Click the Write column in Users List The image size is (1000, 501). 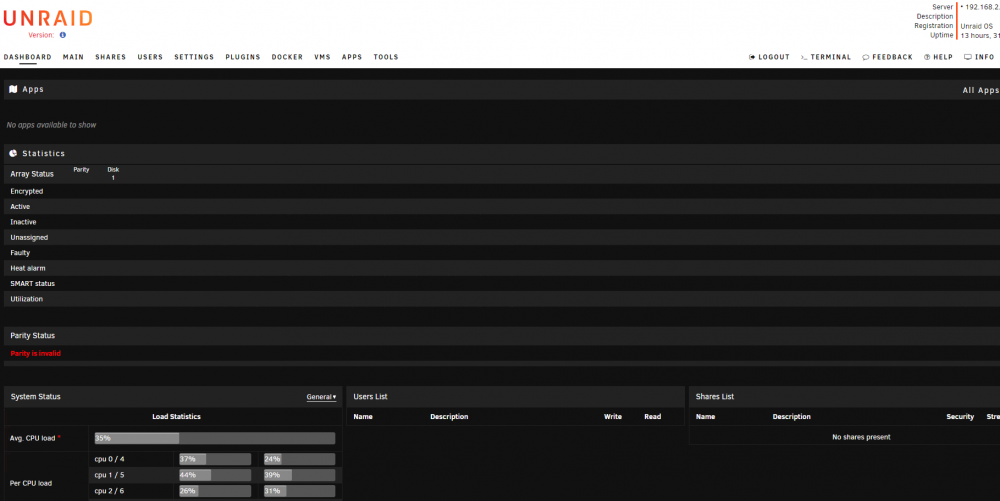[613, 416]
